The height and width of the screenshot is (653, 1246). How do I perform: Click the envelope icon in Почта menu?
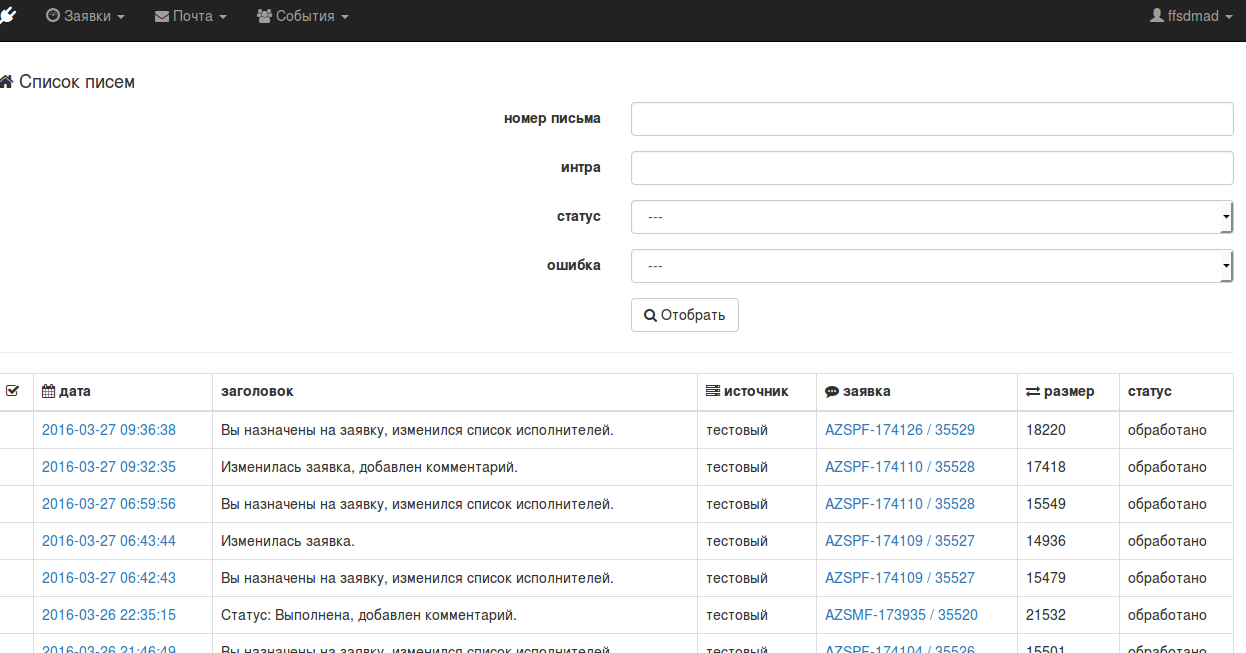click(x=162, y=17)
